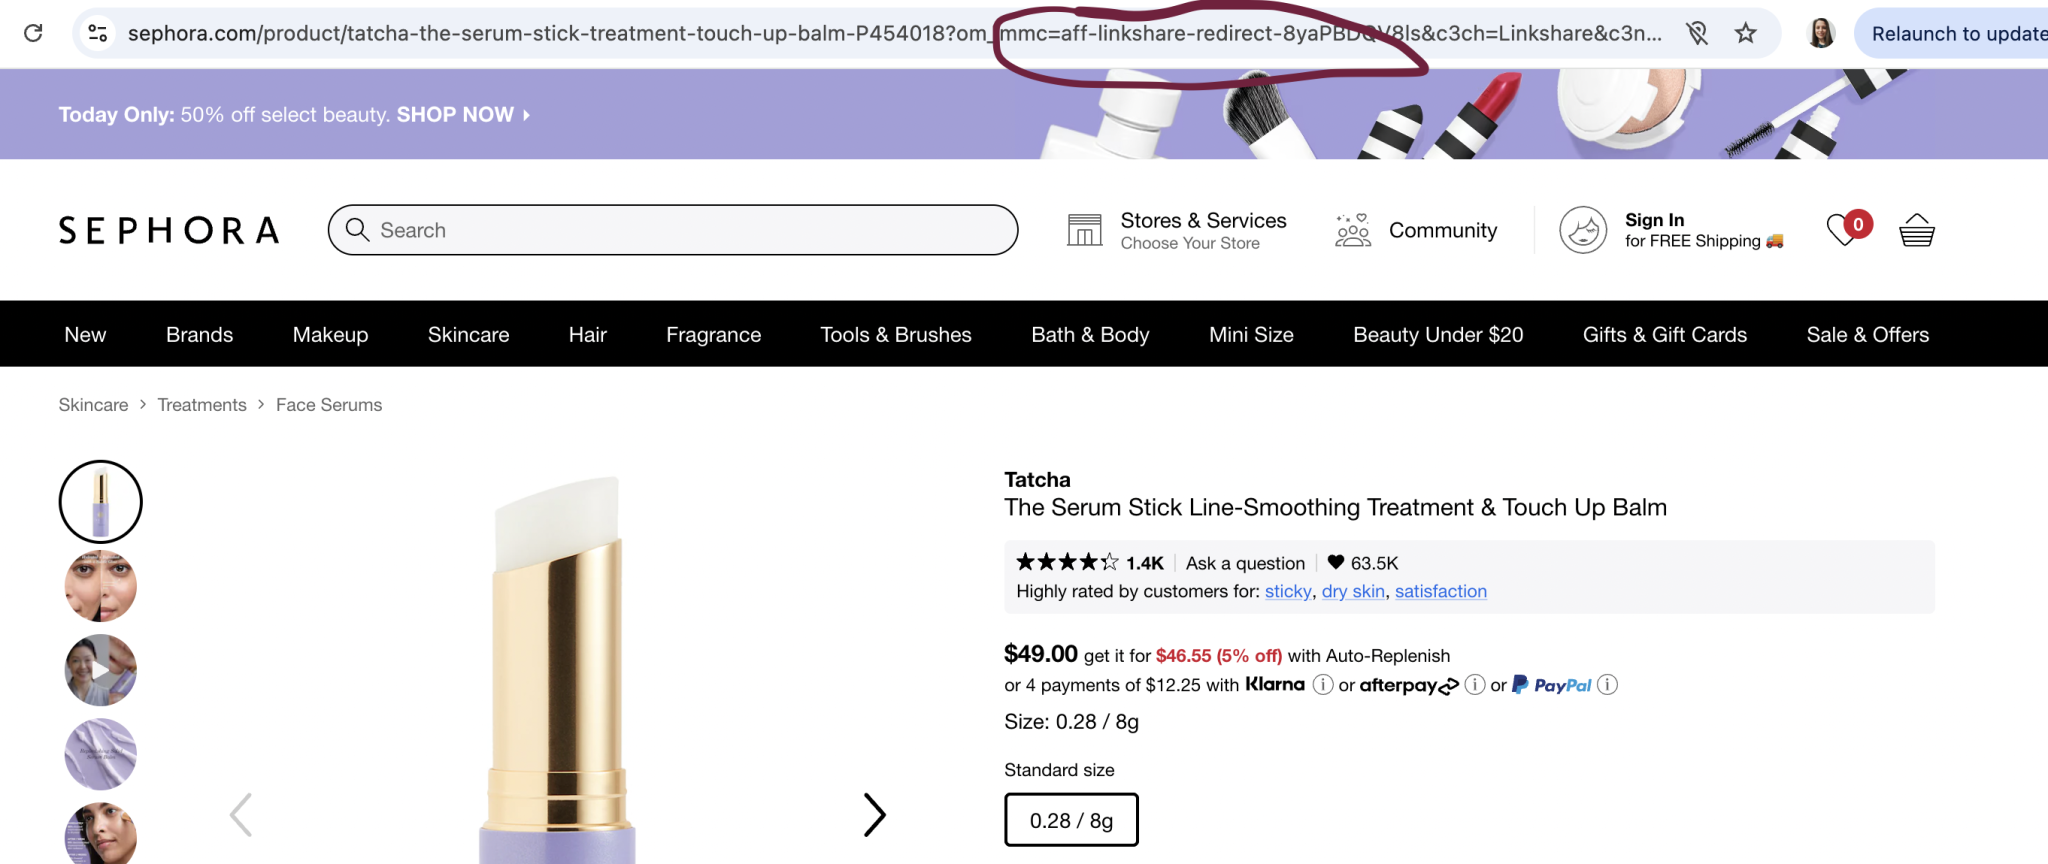The image size is (2048, 864).
Task: Open the Sale & Offers menu
Action: (x=1867, y=335)
